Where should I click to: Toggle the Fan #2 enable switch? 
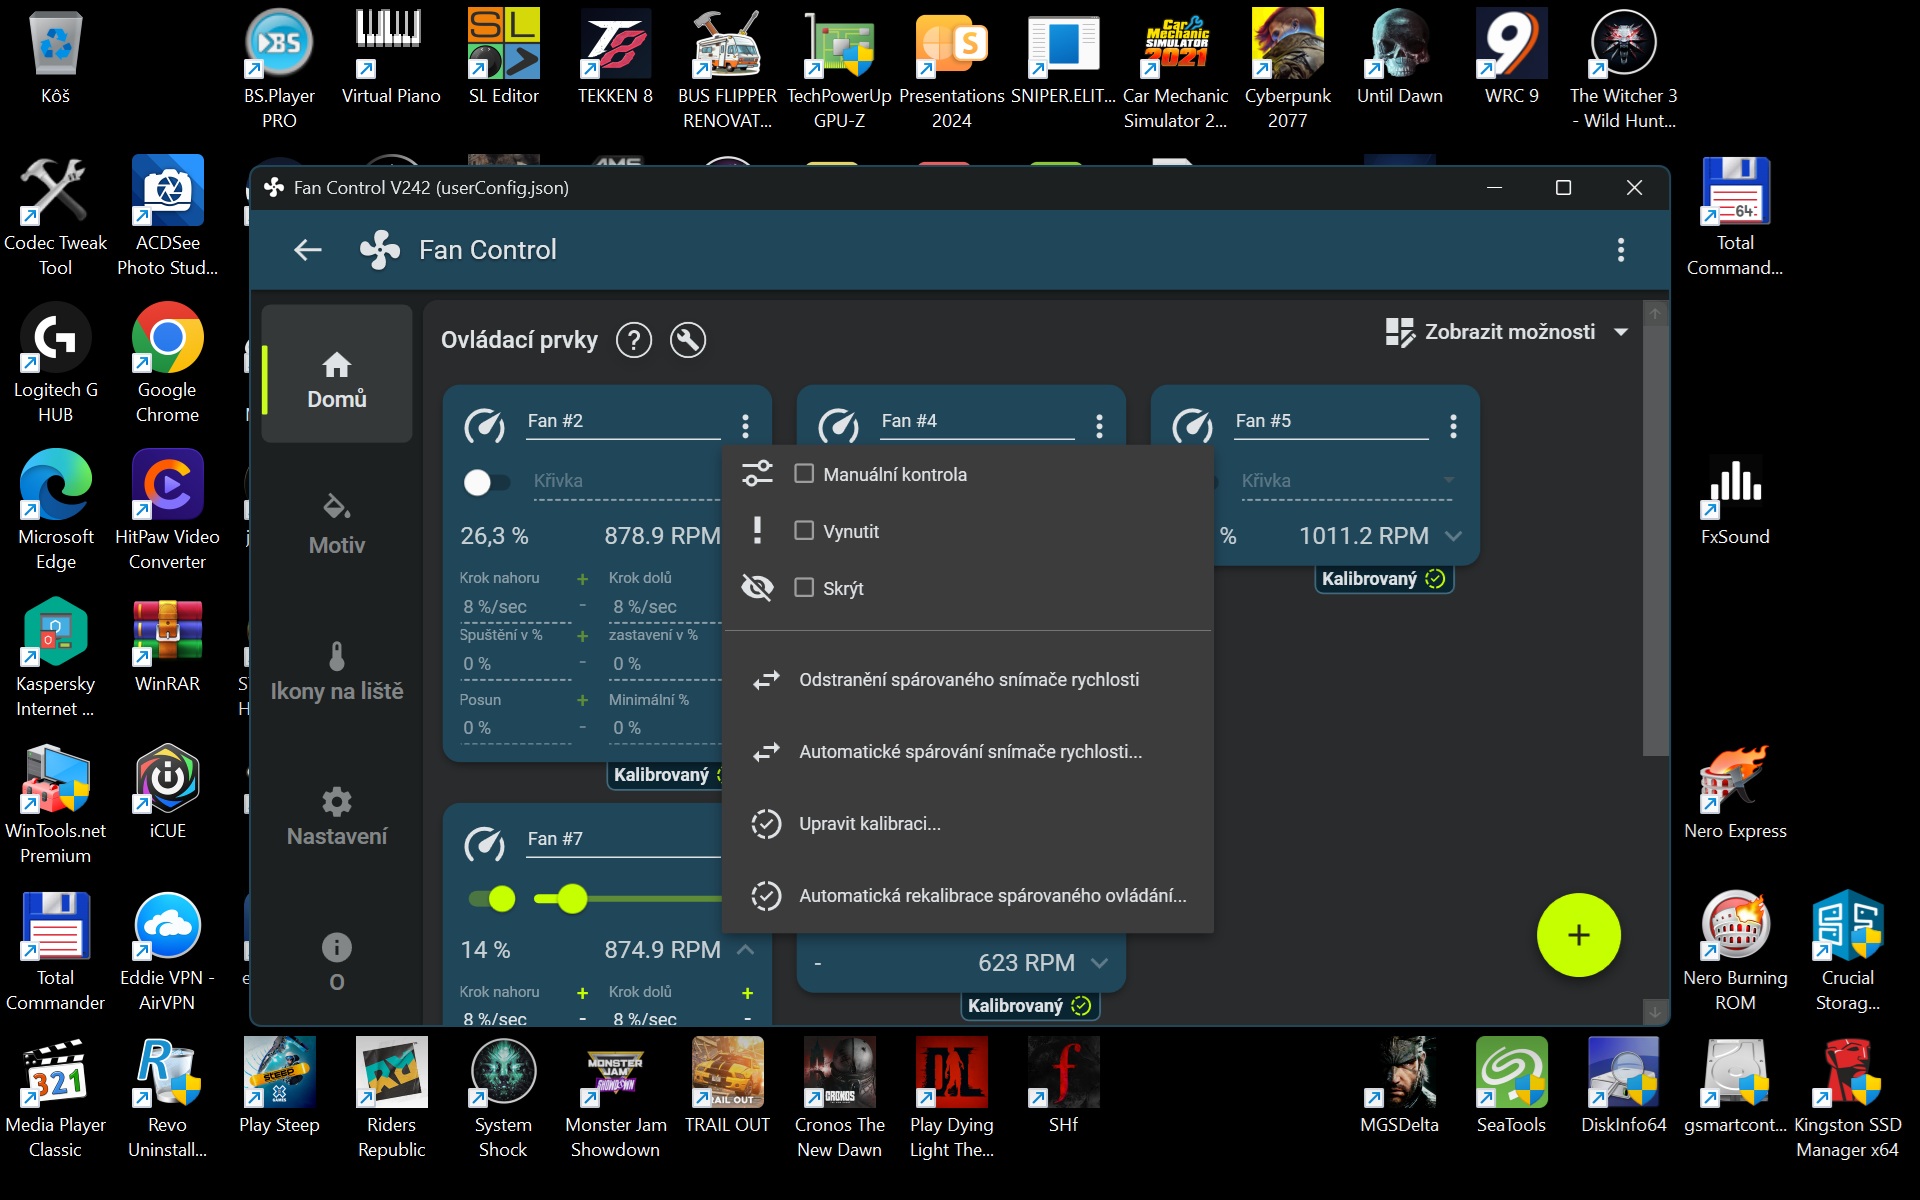486,482
